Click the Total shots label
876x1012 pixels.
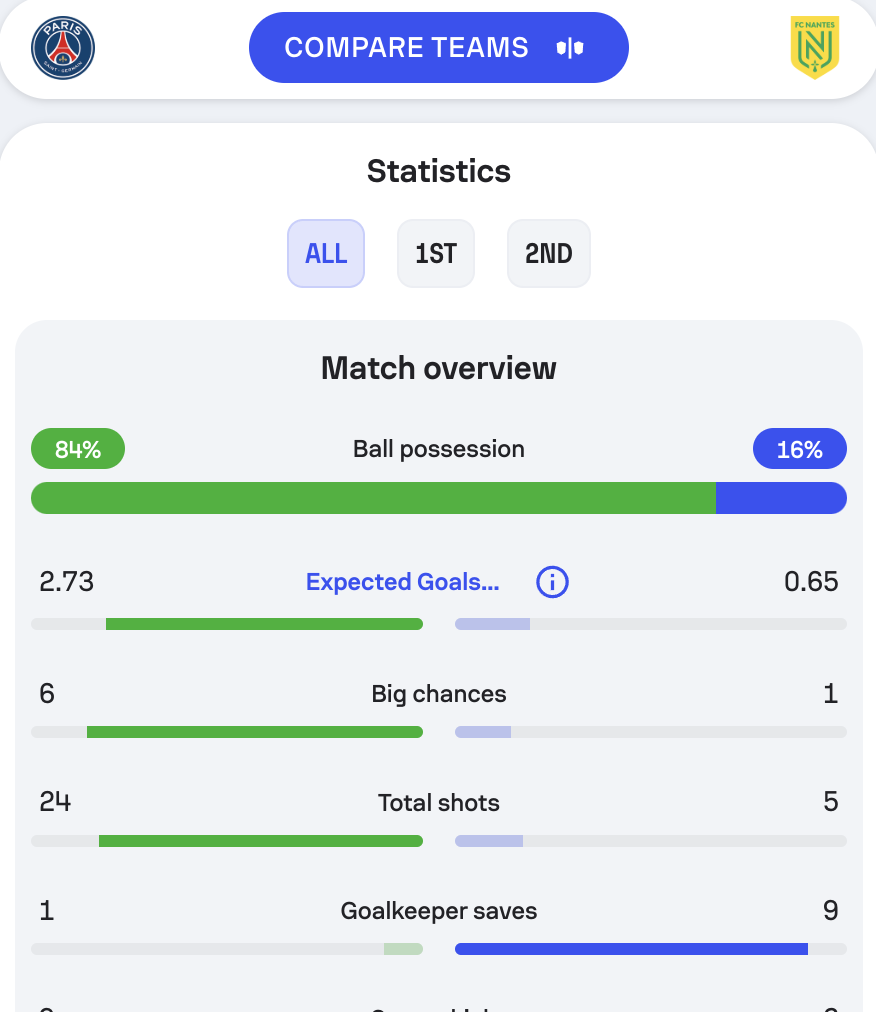coord(439,803)
